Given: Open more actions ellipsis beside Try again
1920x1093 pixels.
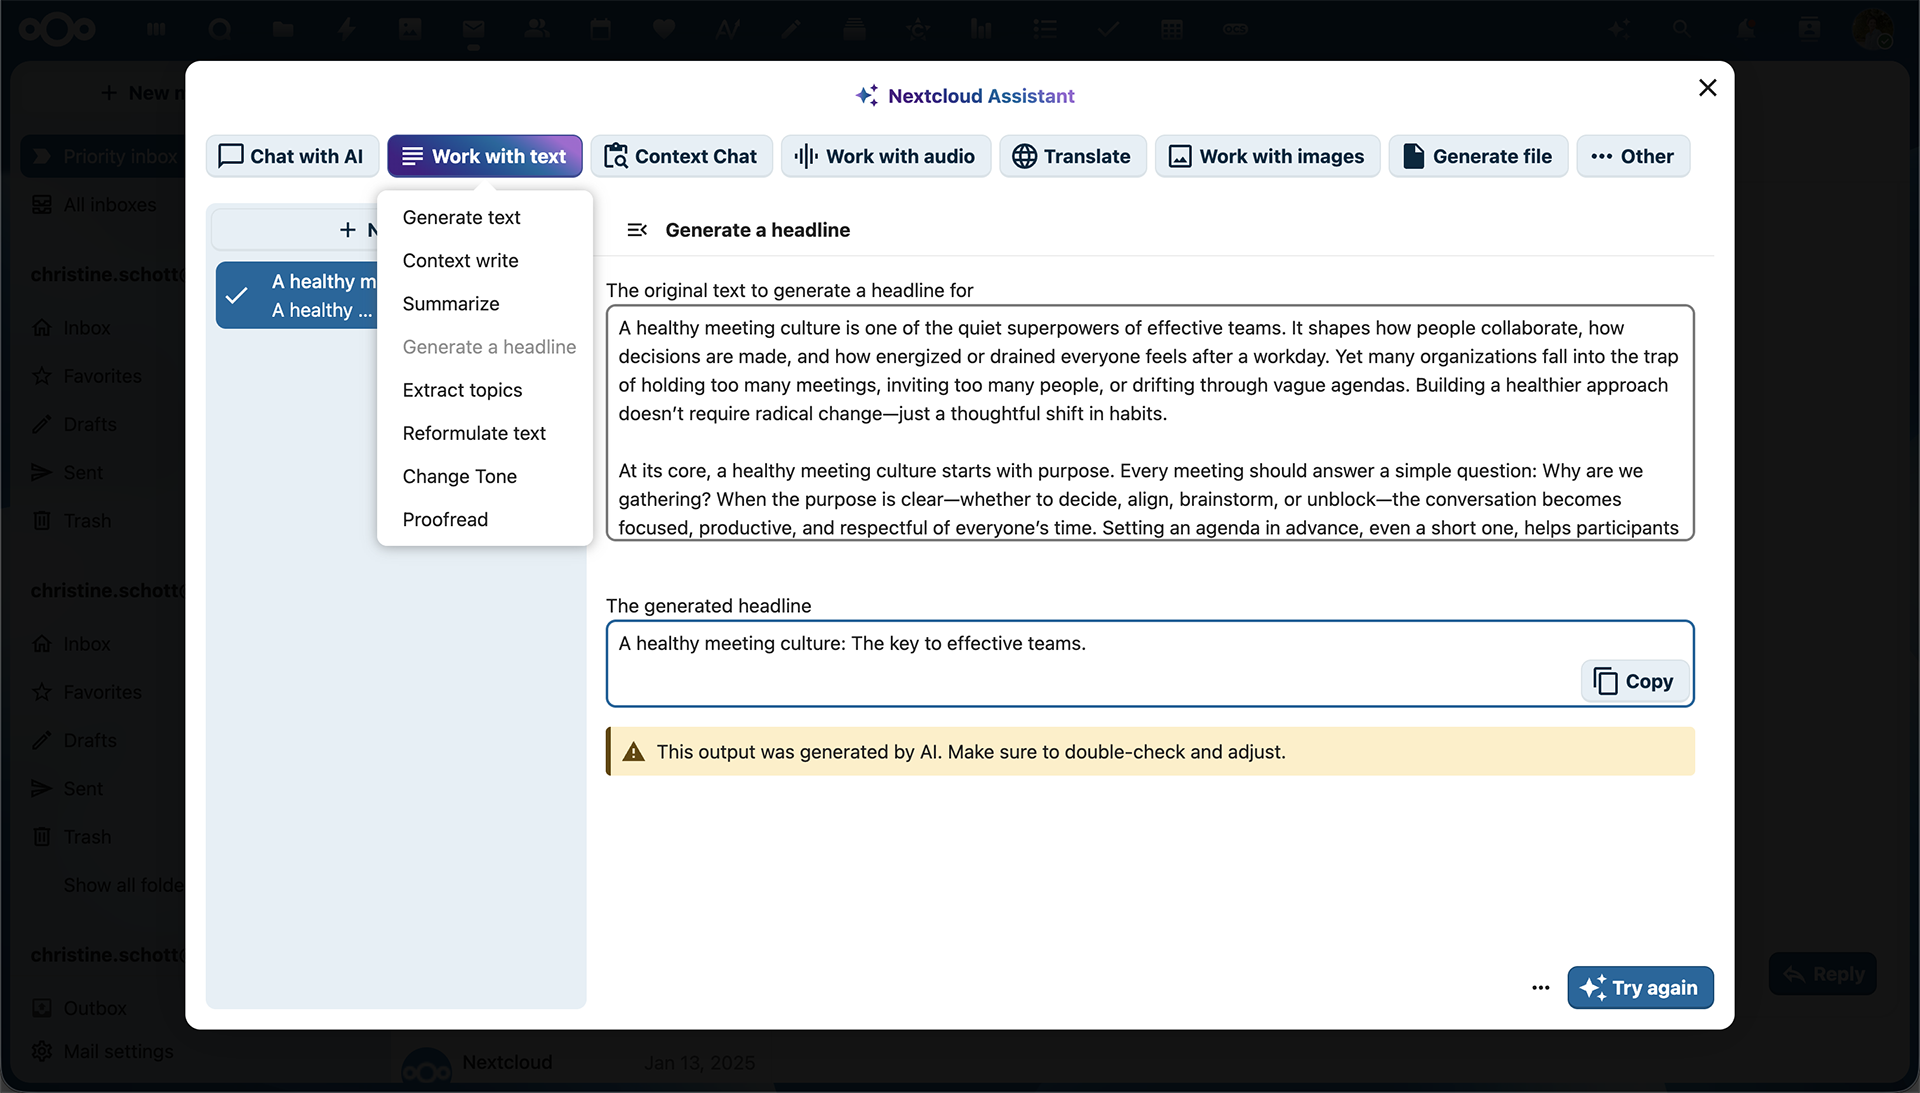Looking at the screenshot, I should point(1540,988).
